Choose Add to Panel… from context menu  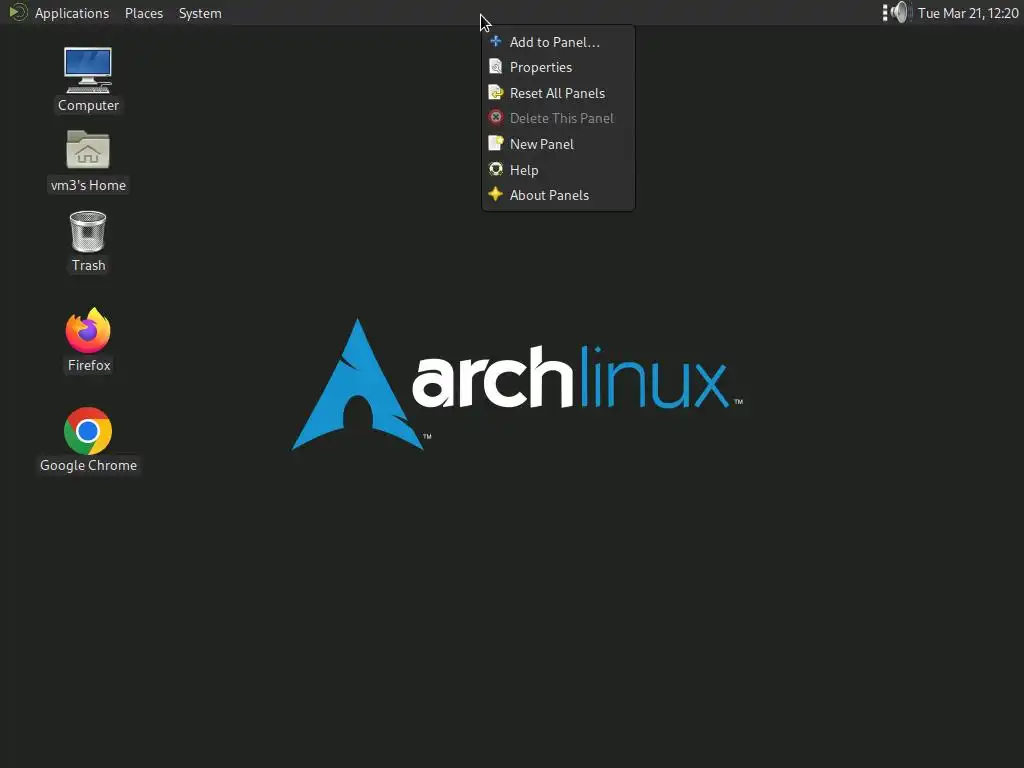click(558, 42)
